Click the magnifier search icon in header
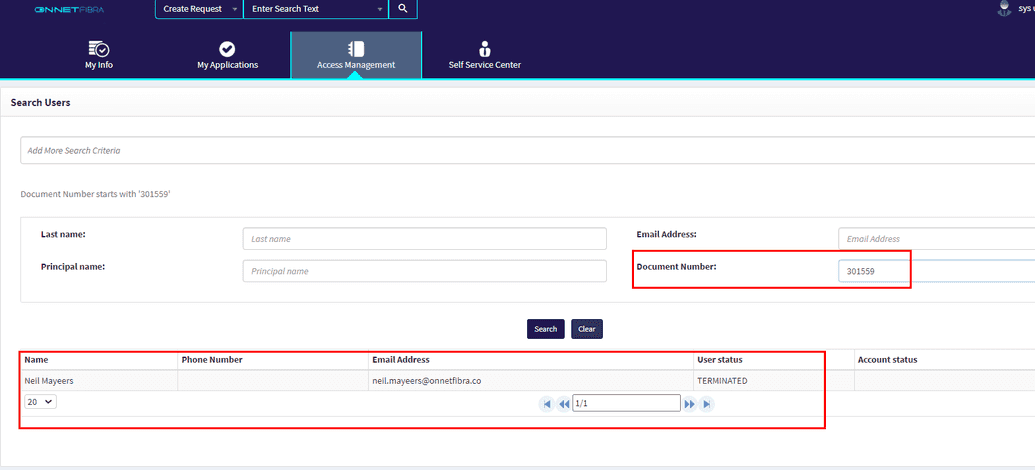This screenshot has height=470, width=1035. pos(402,9)
